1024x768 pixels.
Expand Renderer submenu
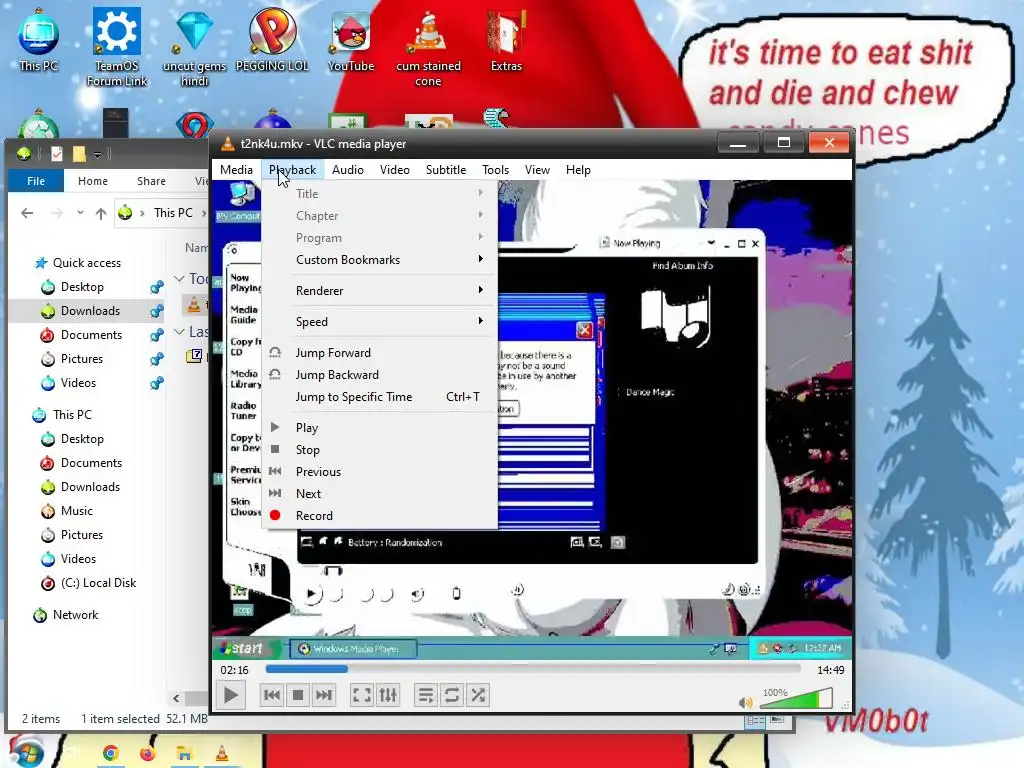click(x=380, y=291)
